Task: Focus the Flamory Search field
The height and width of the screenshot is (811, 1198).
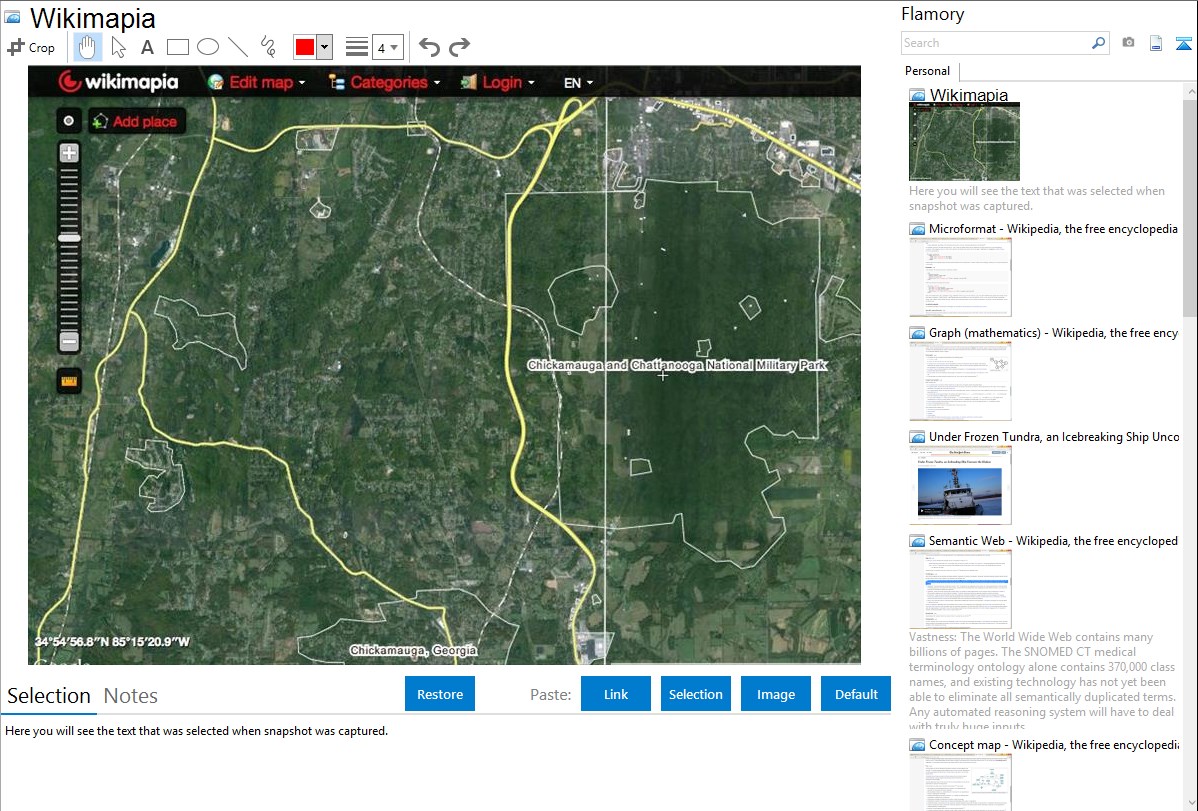Action: click(995, 43)
